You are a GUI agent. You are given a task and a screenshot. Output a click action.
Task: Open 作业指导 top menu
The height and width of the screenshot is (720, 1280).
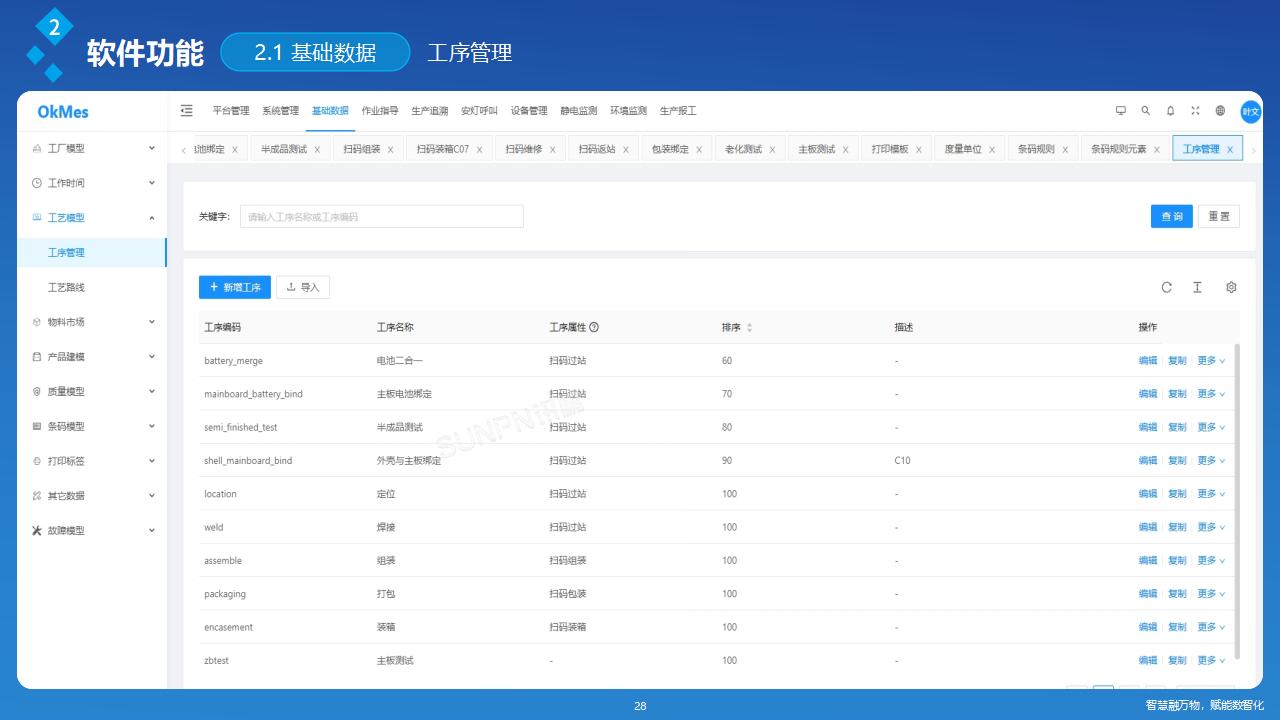click(380, 111)
